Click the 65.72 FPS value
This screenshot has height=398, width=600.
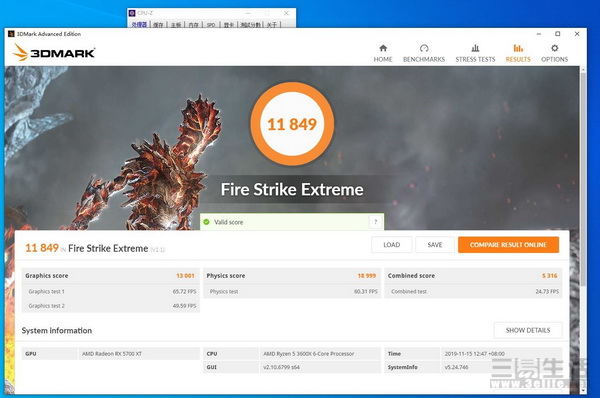pos(184,291)
